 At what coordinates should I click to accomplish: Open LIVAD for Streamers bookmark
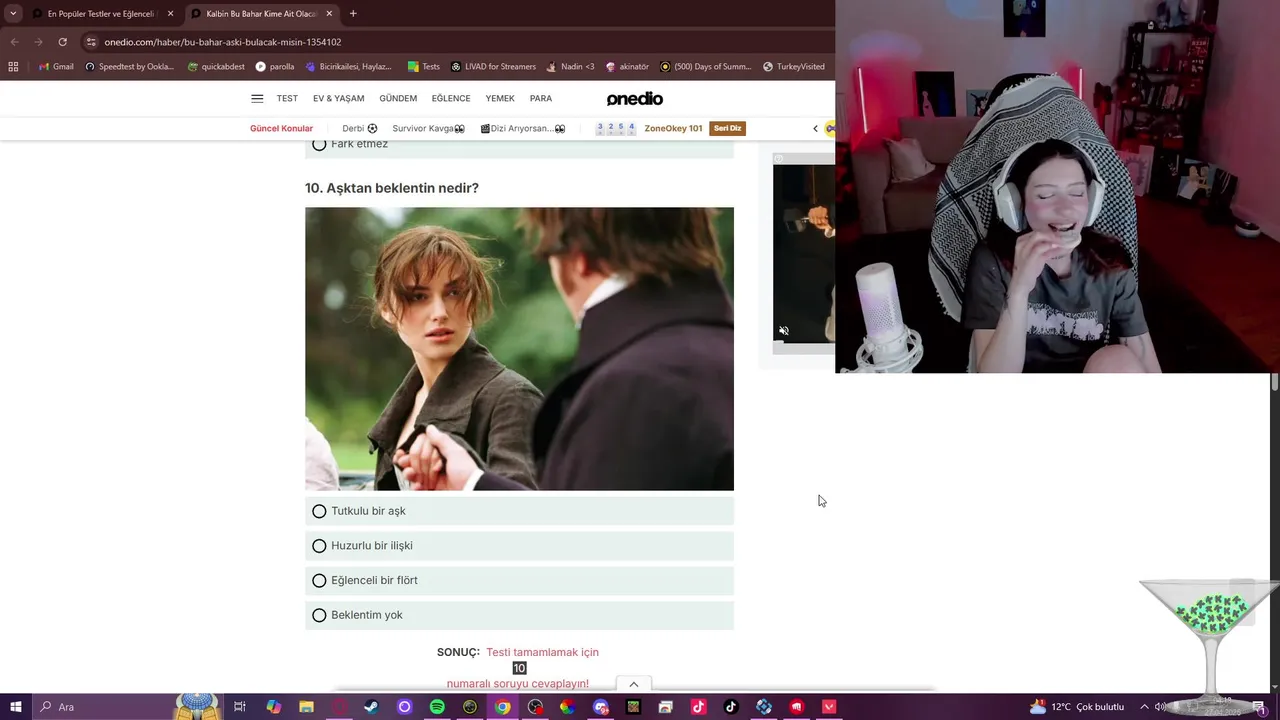point(493,66)
